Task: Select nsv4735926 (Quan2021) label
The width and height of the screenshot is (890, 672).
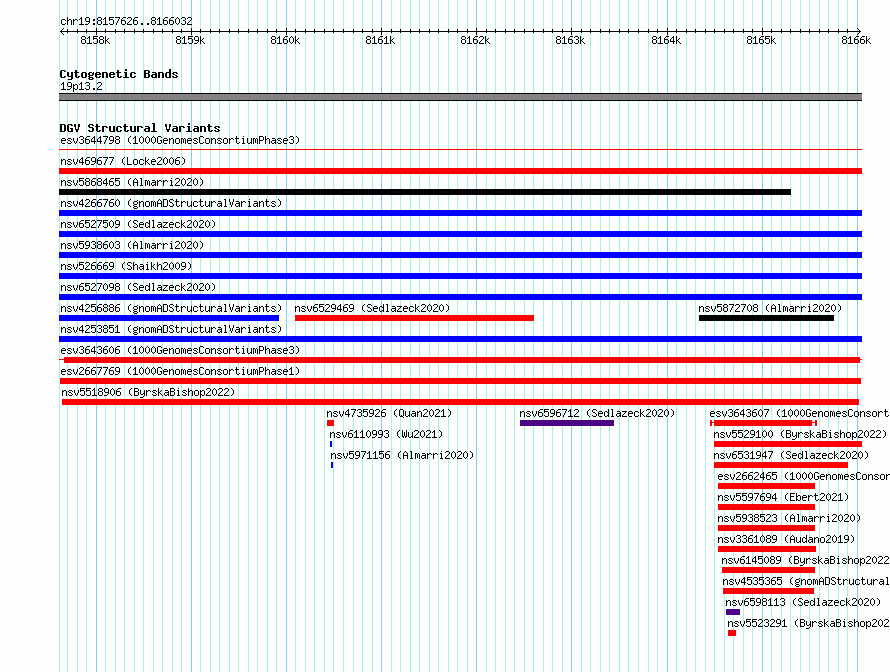Action: click(389, 413)
